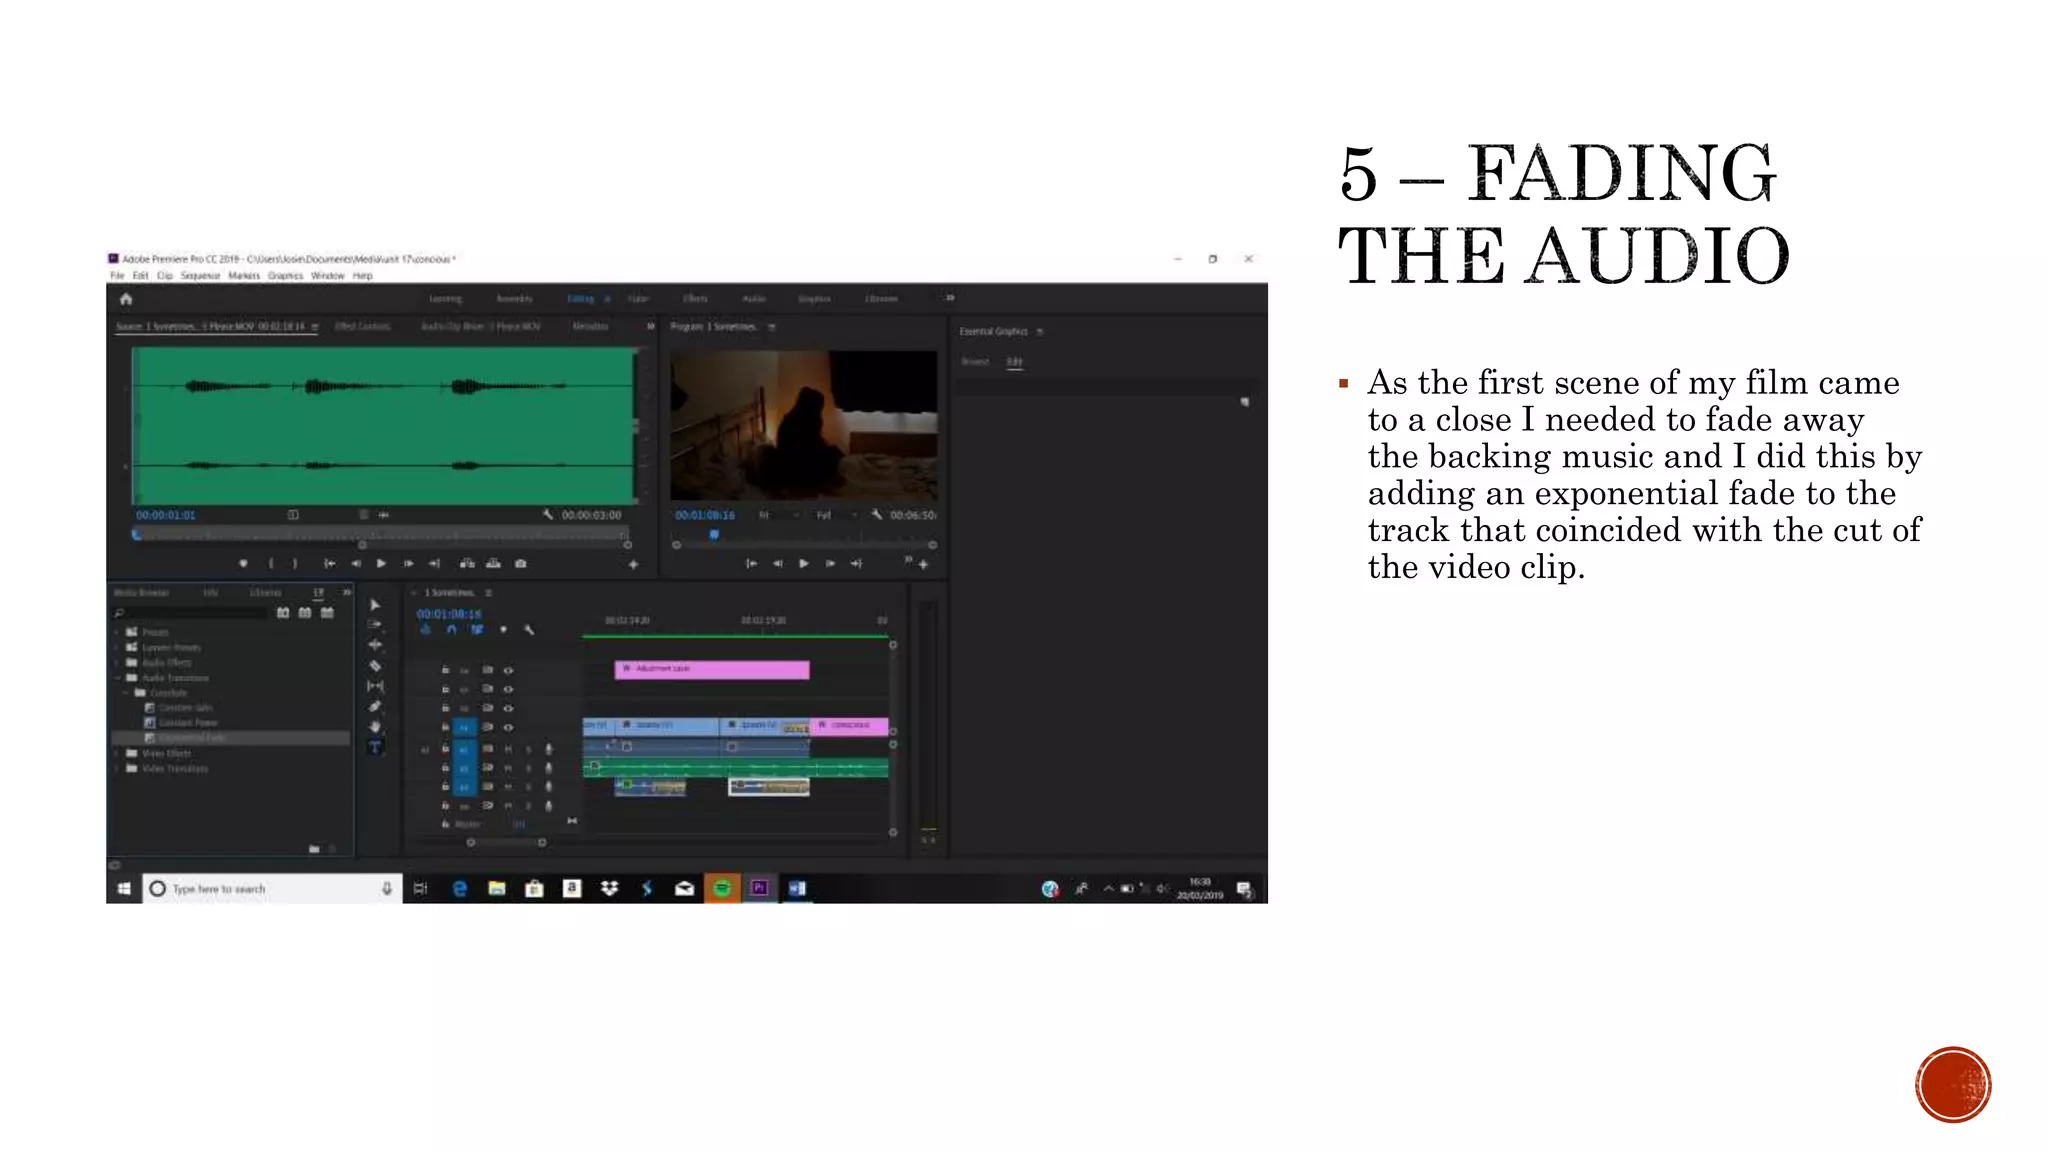Play the Source monitor clip
The height and width of the screenshot is (1152, 2048).
tap(381, 564)
